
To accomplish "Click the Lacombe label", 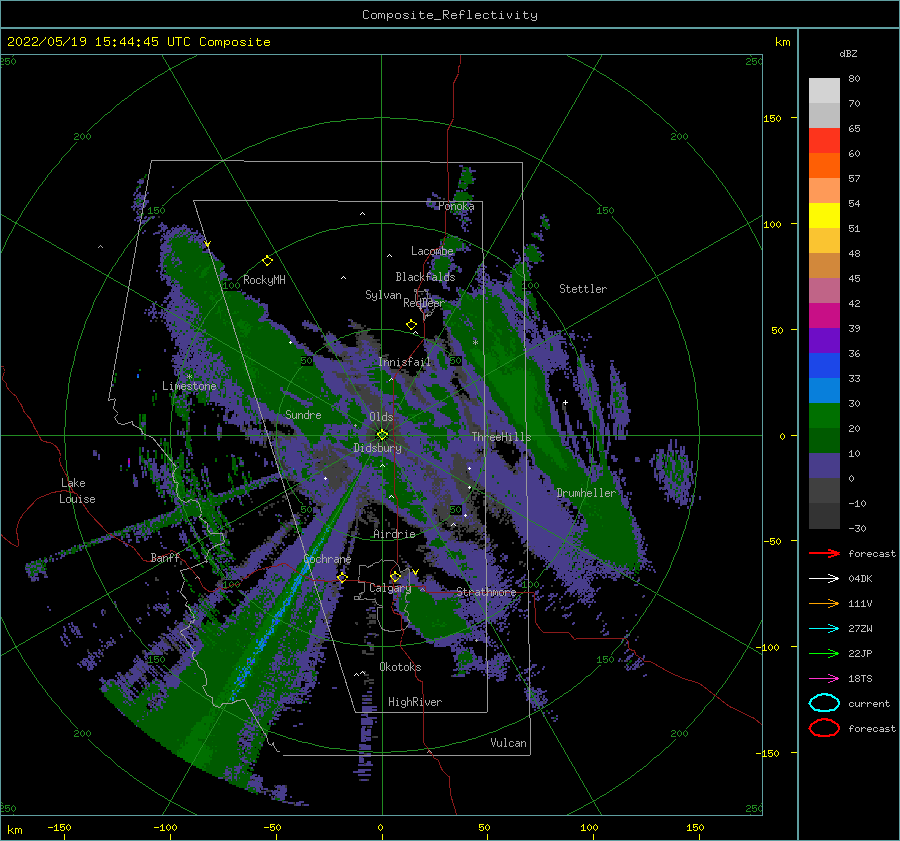I will coord(432,251).
